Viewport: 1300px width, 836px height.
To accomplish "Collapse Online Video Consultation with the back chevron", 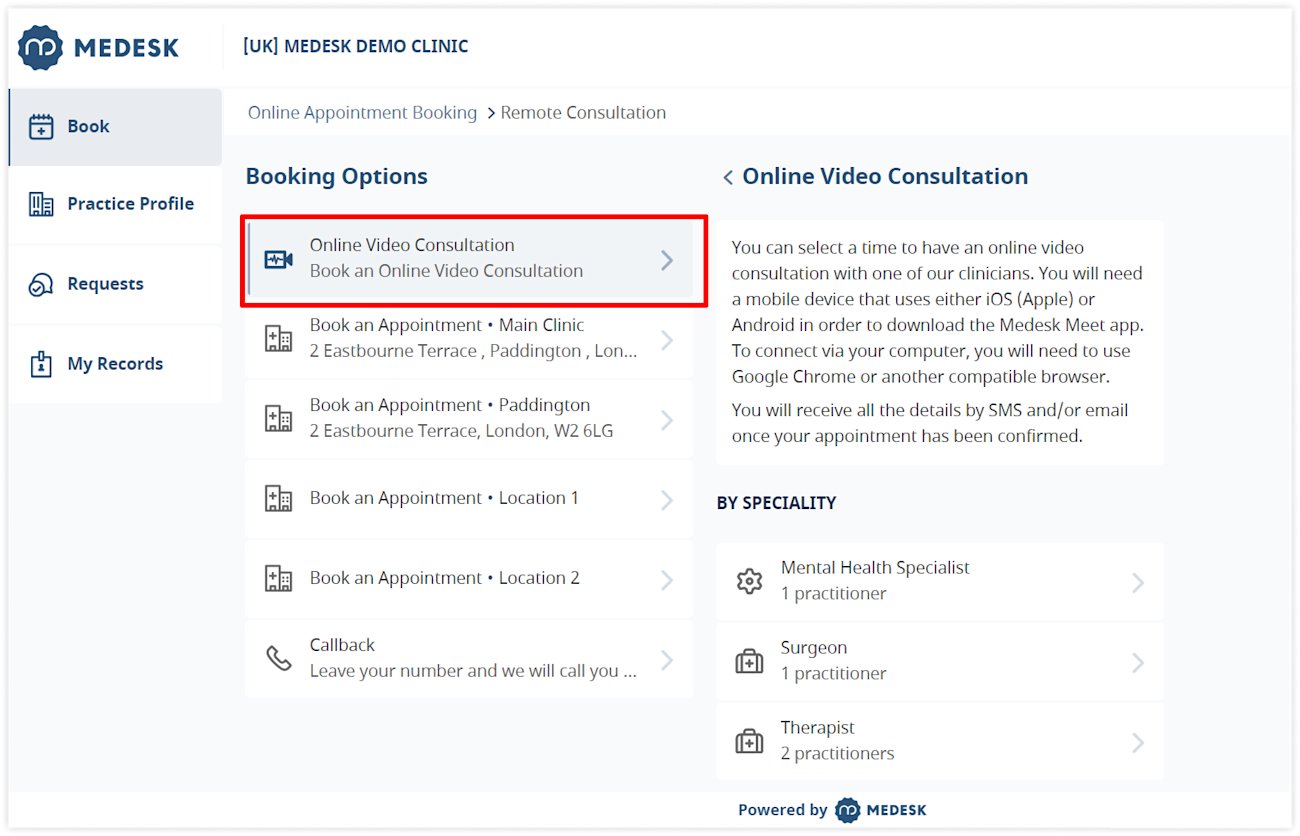I will coord(728,177).
